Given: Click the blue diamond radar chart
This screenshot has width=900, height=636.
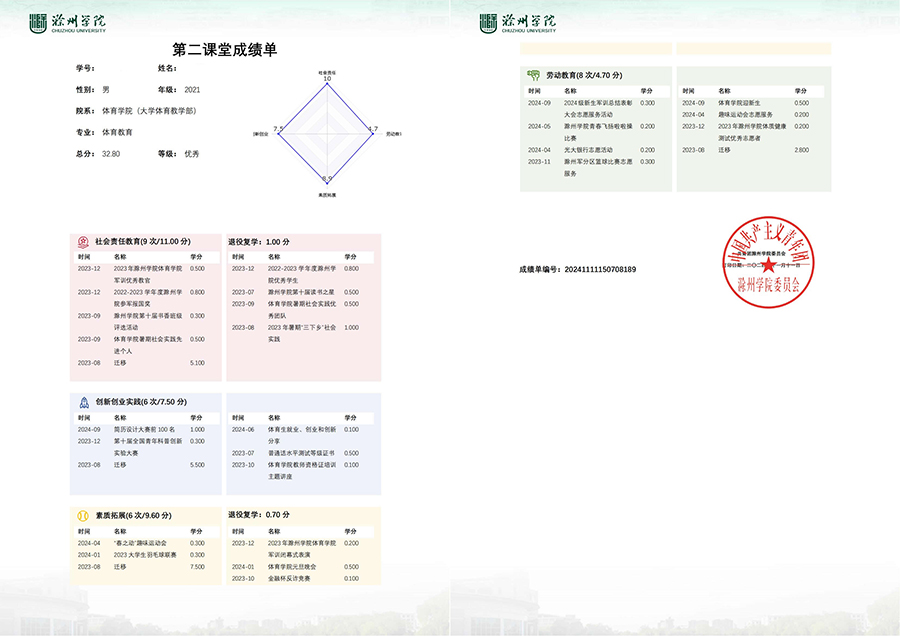Looking at the screenshot, I should click(x=326, y=133).
